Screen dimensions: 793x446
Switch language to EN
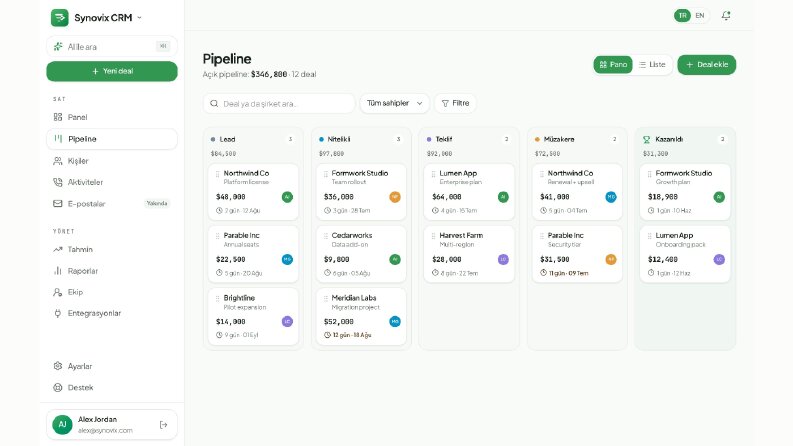[x=700, y=16]
